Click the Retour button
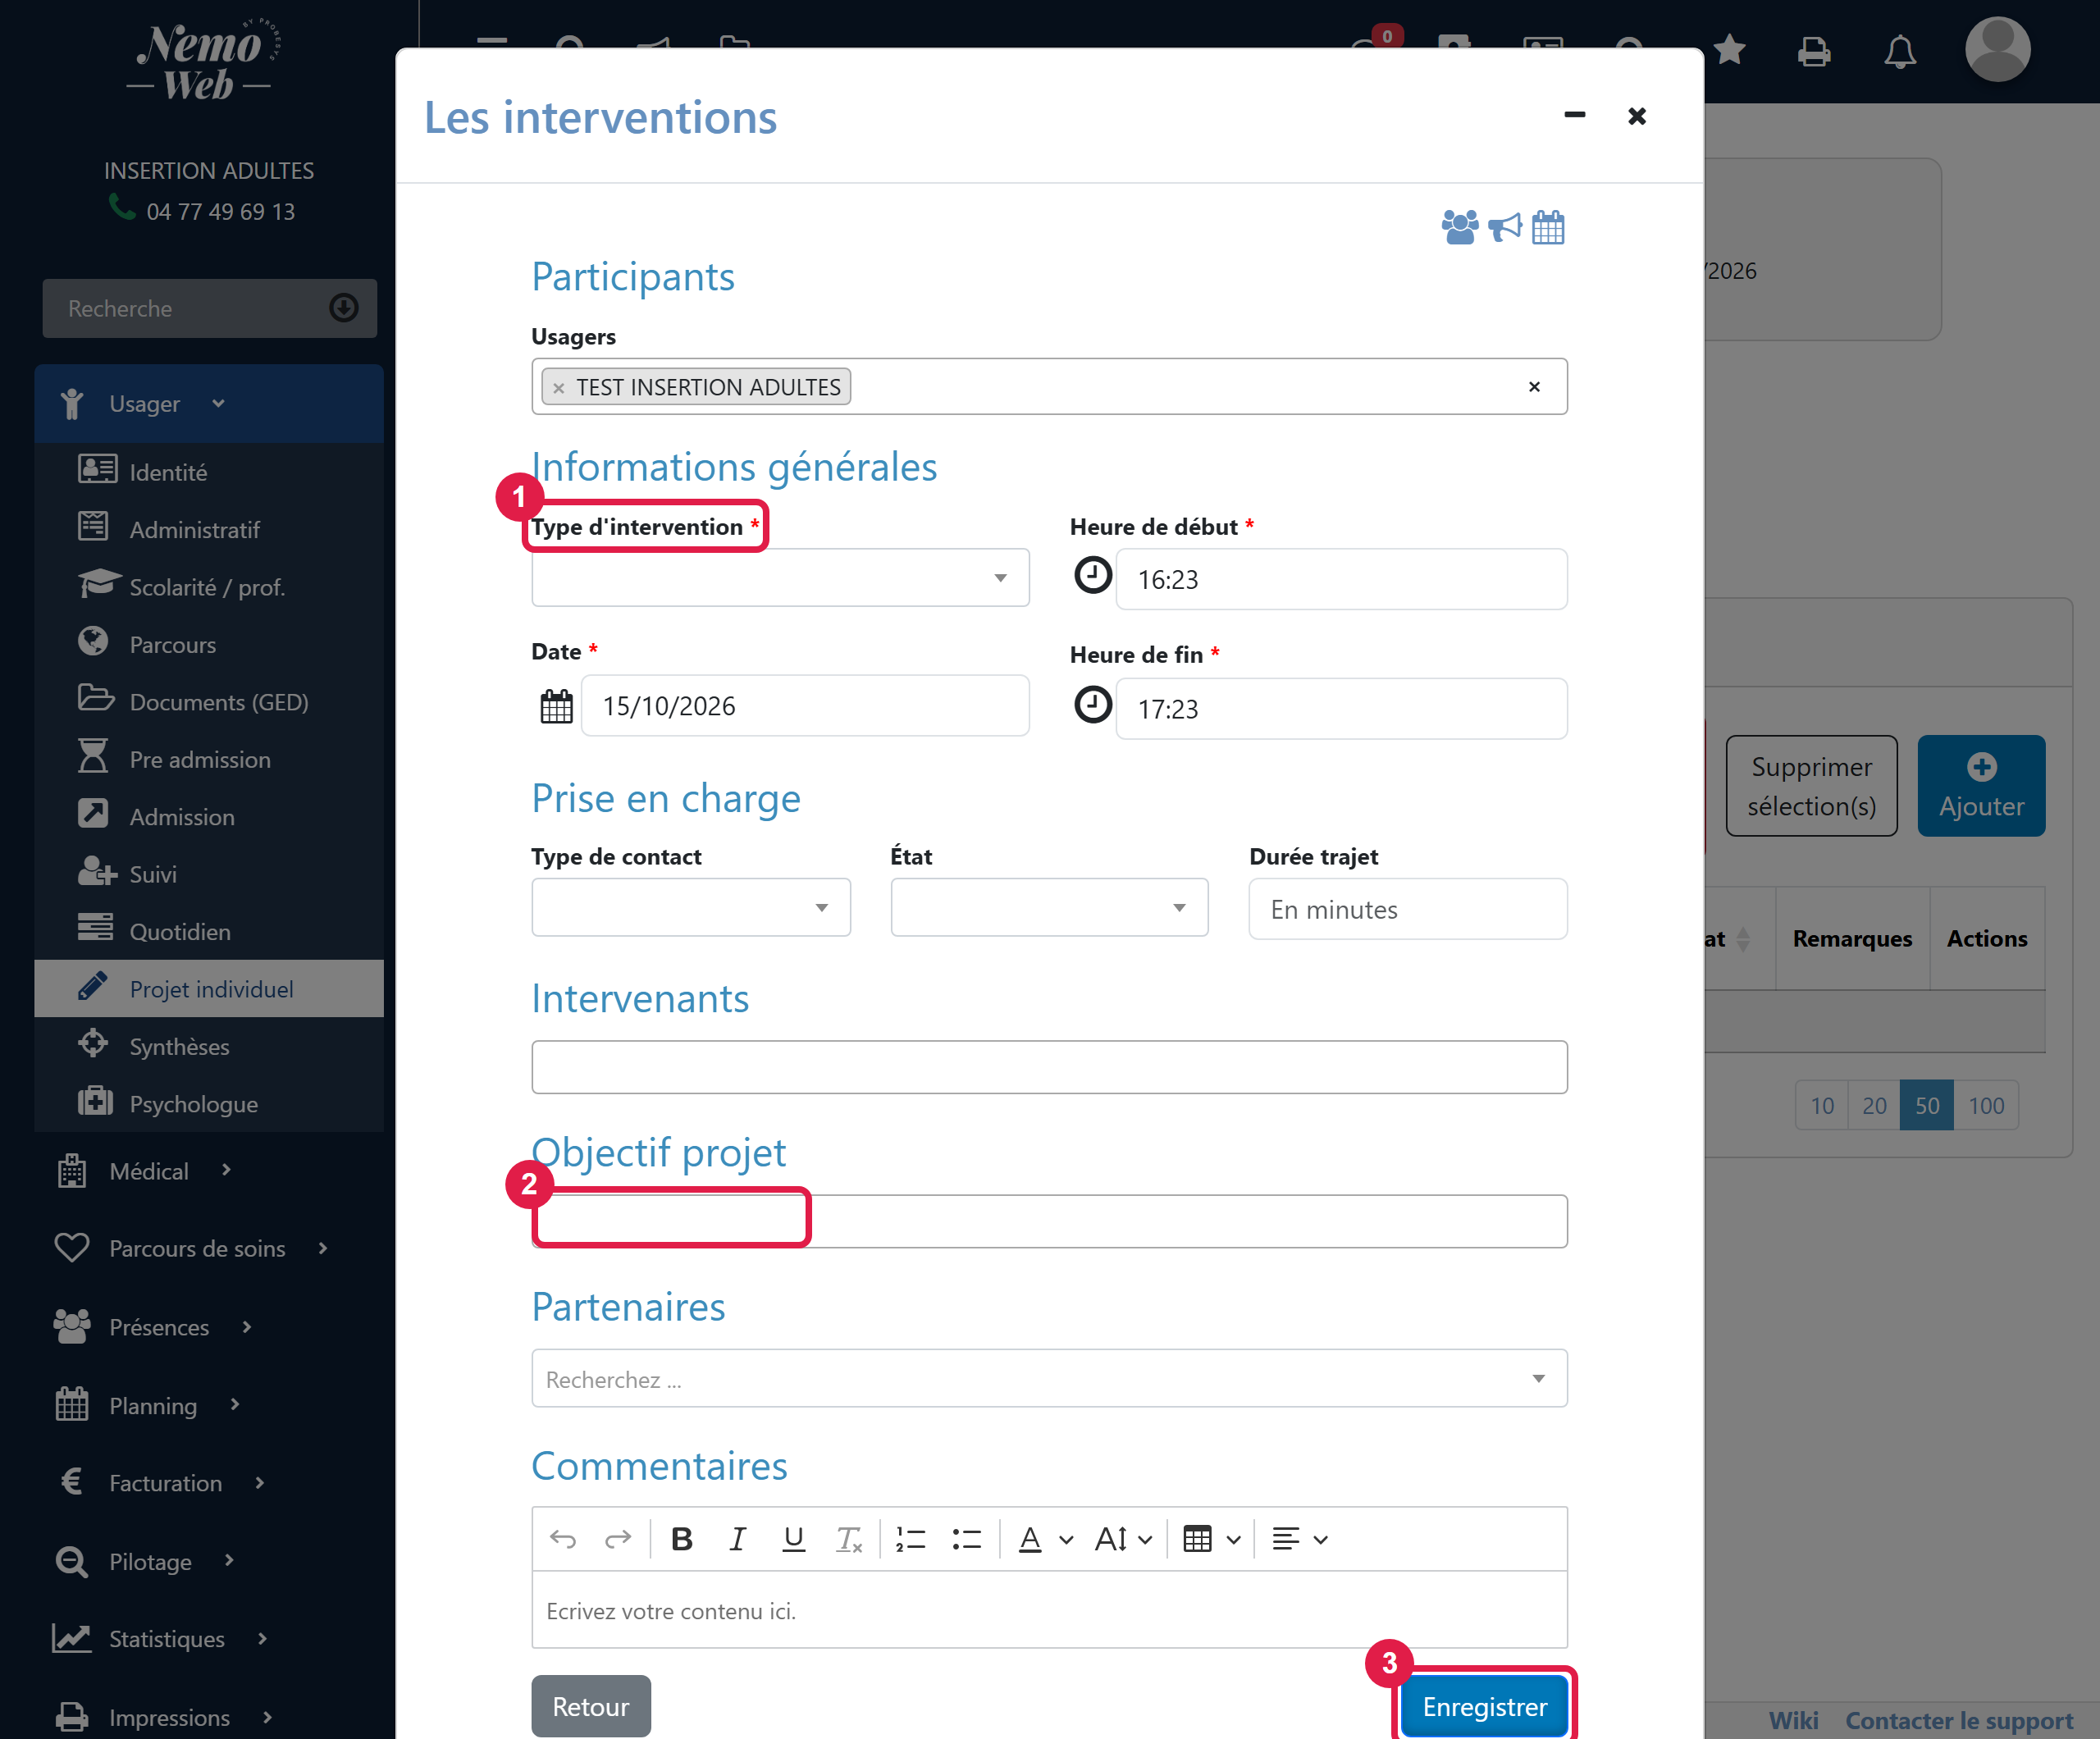The image size is (2100, 1739). coord(591,1706)
